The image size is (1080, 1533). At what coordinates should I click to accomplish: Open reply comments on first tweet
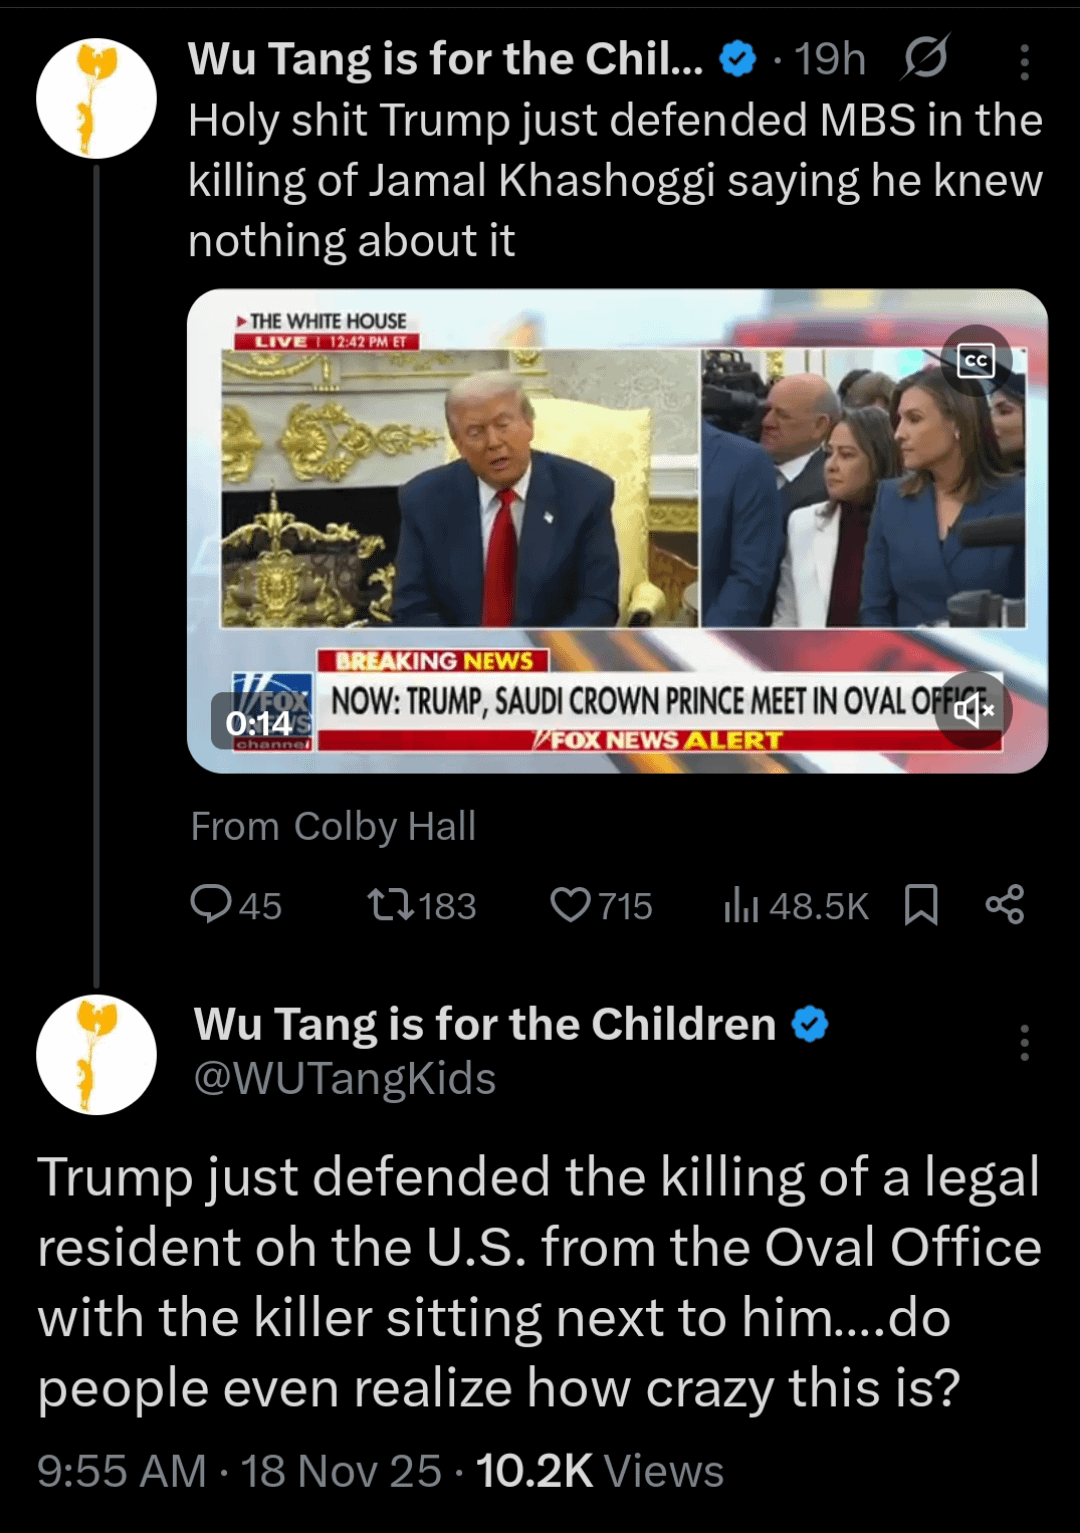(x=235, y=906)
